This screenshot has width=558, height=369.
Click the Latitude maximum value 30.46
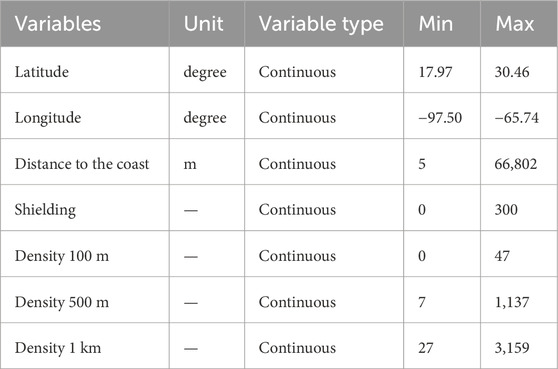coord(512,72)
